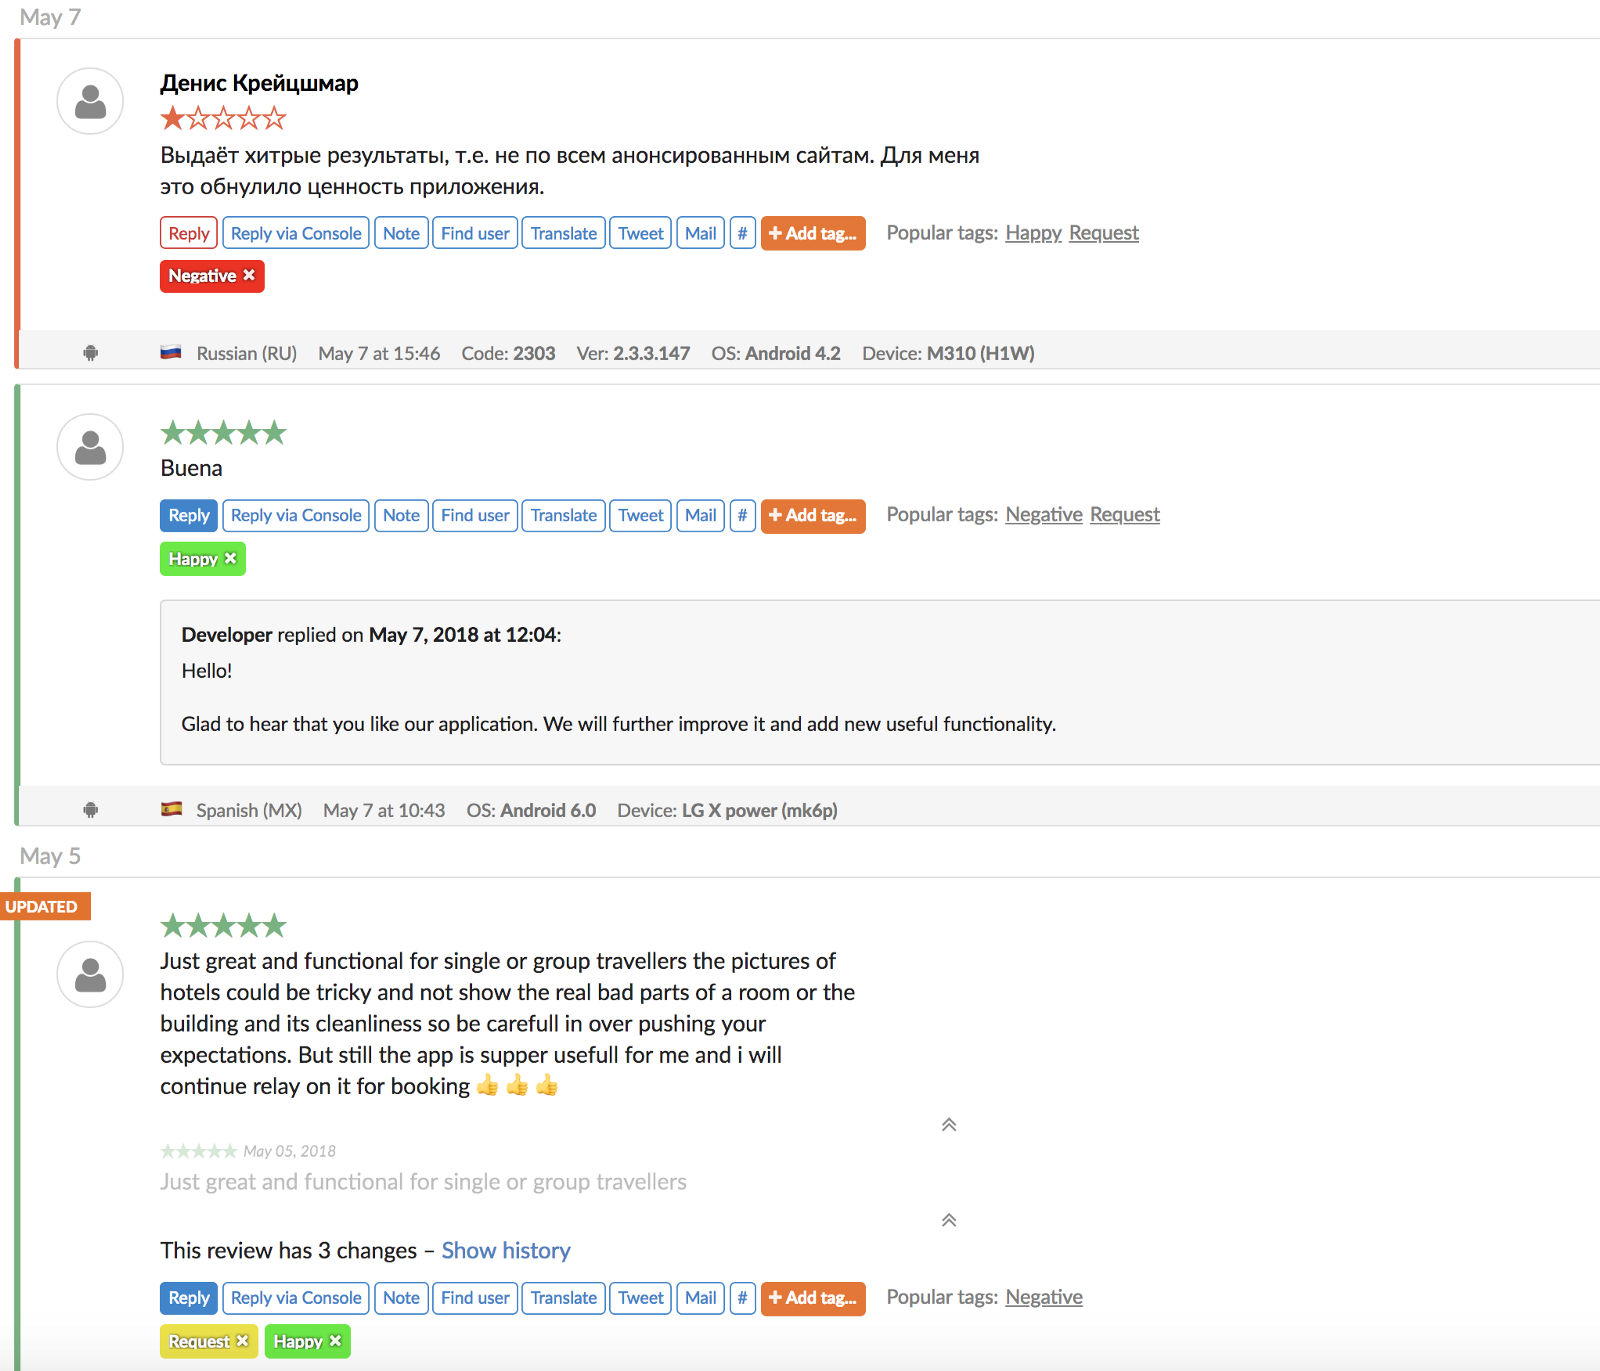Screen dimensions: 1600x1371
Task: Remove the Happy tag from the Buena review
Action: [x=231, y=558]
